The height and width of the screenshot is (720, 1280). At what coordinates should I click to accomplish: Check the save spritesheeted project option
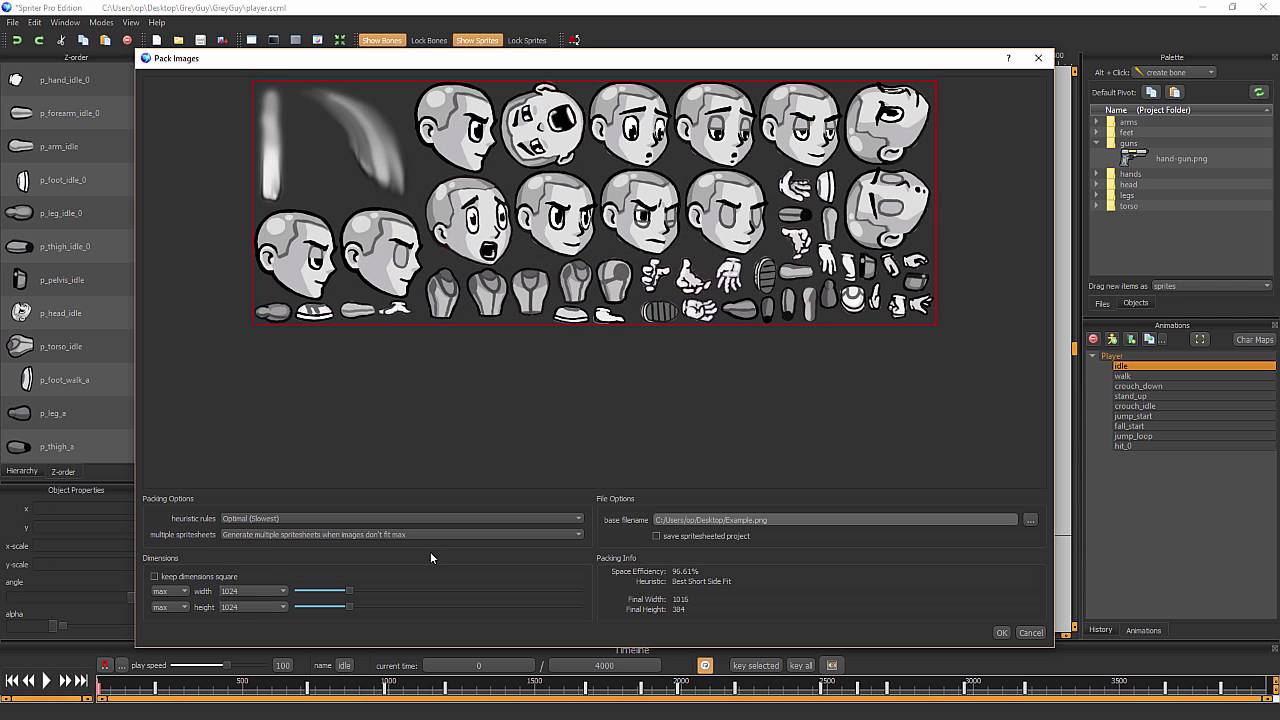point(656,536)
